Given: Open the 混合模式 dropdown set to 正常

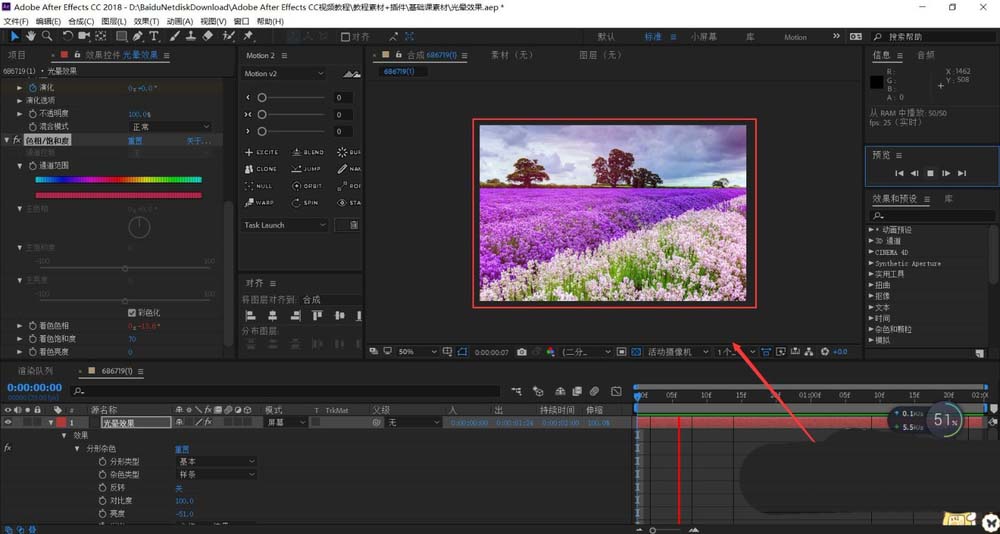Looking at the screenshot, I should click(170, 127).
